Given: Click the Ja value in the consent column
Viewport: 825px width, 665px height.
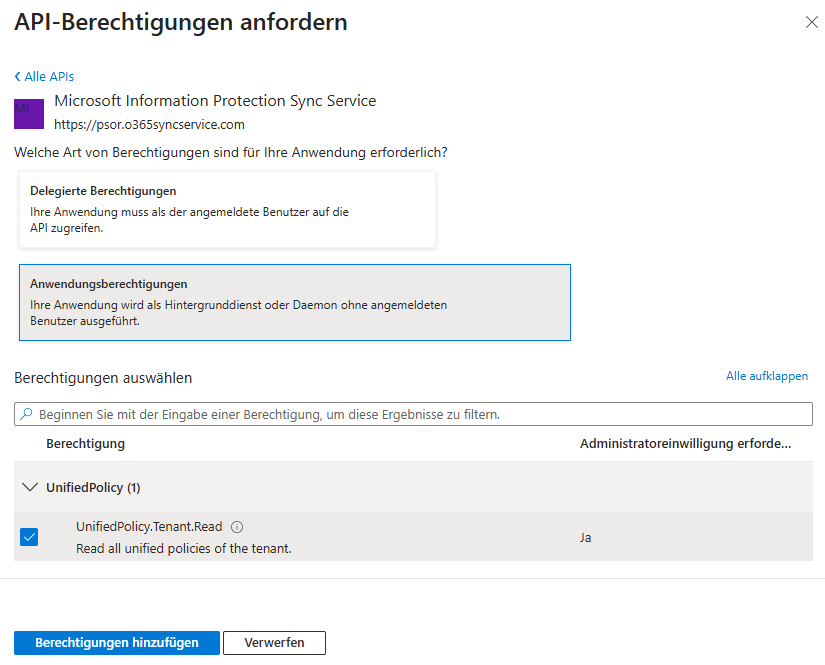Looking at the screenshot, I should click(585, 536).
